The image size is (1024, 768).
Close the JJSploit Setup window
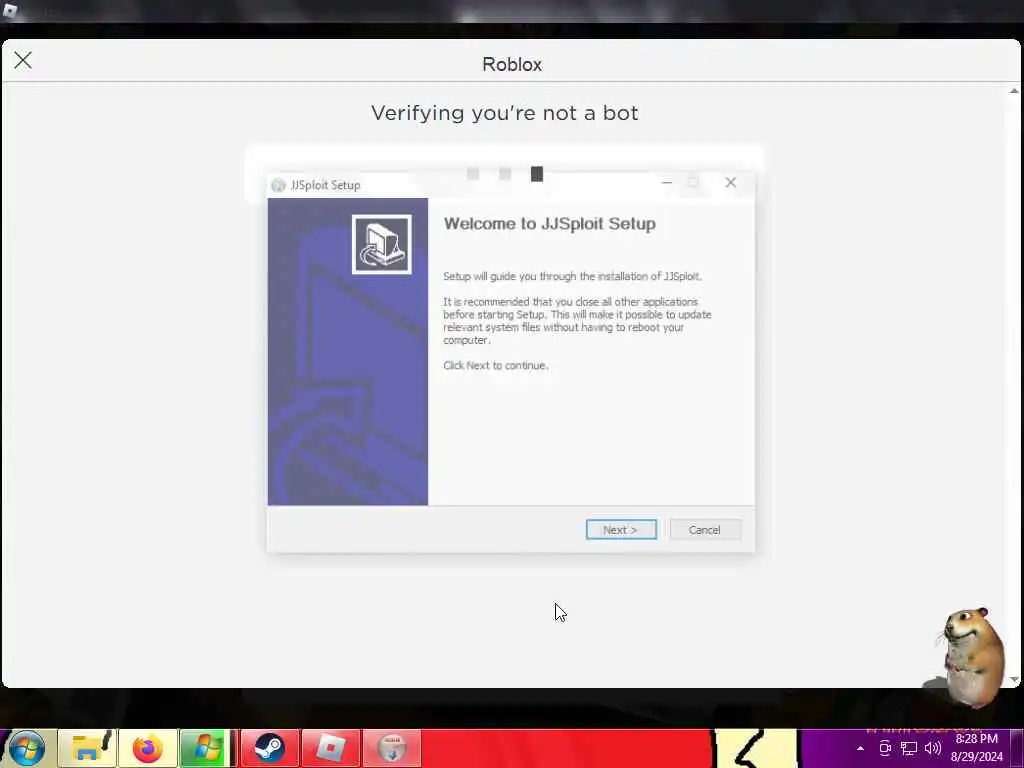click(x=731, y=183)
